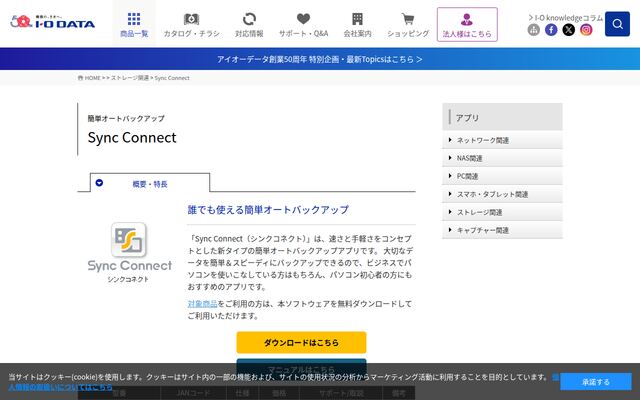Open the 50周年 特別企画 Topics banner
Viewport: 640px width, 400px height.
coord(320,59)
